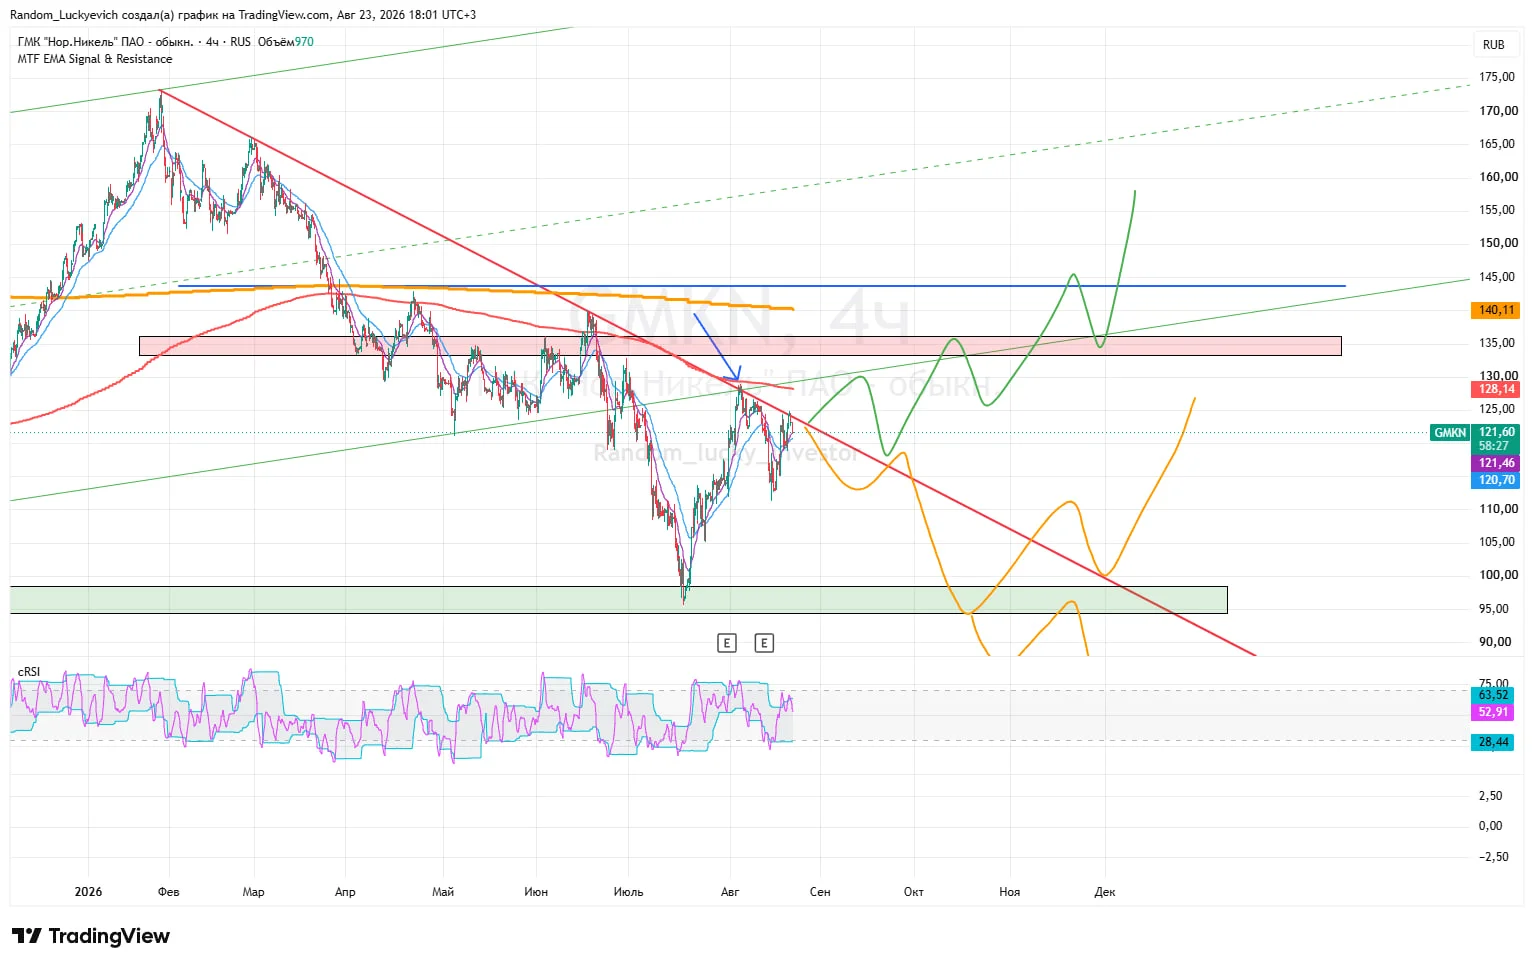The width and height of the screenshot is (1534, 966).
Task: Click the ГМК "Нор.Никель" ПАО symbol title
Action: pyautogui.click(x=105, y=42)
